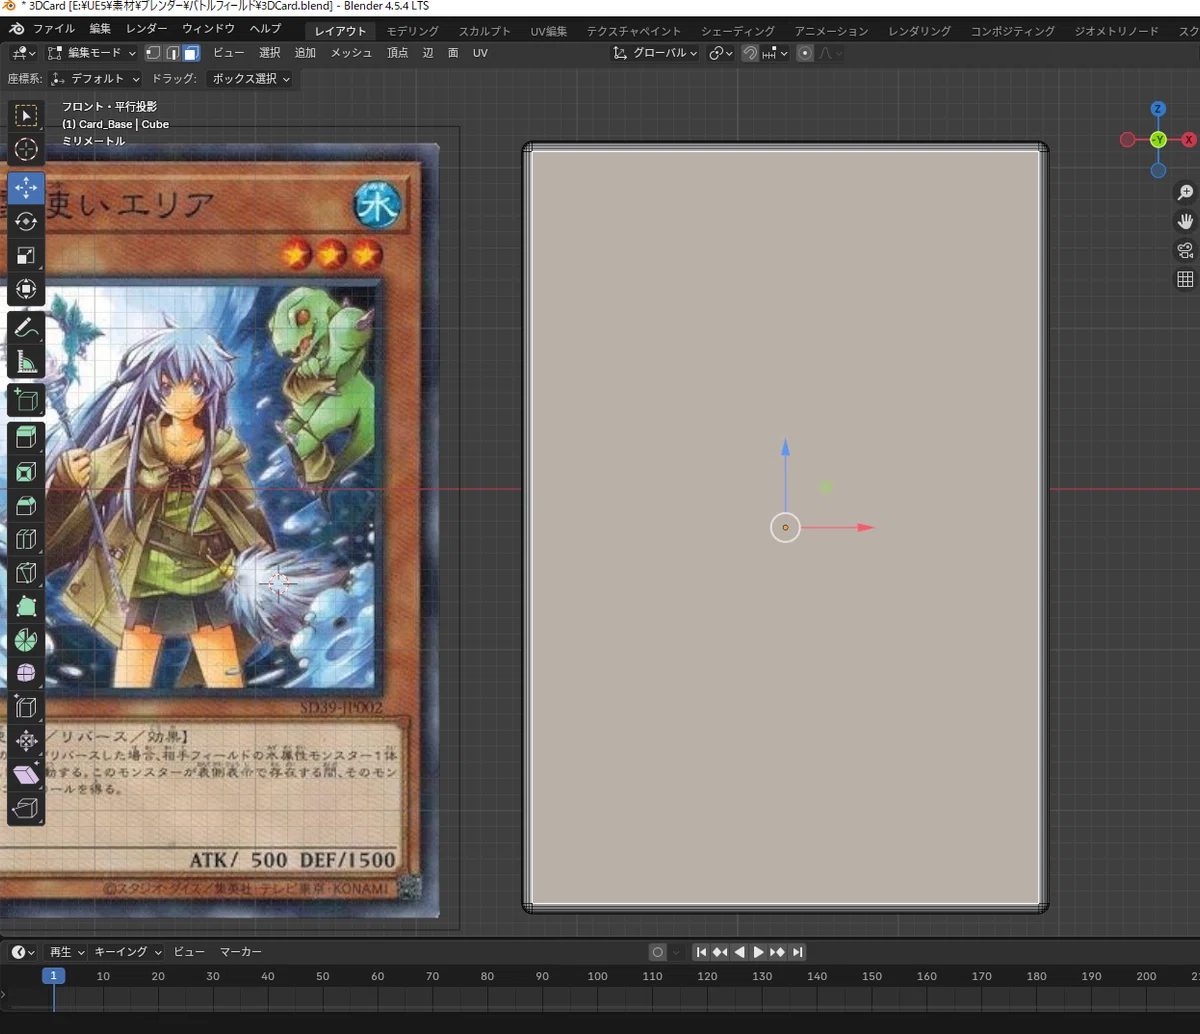Open the editor type dropdown in viewport

tap(23, 53)
